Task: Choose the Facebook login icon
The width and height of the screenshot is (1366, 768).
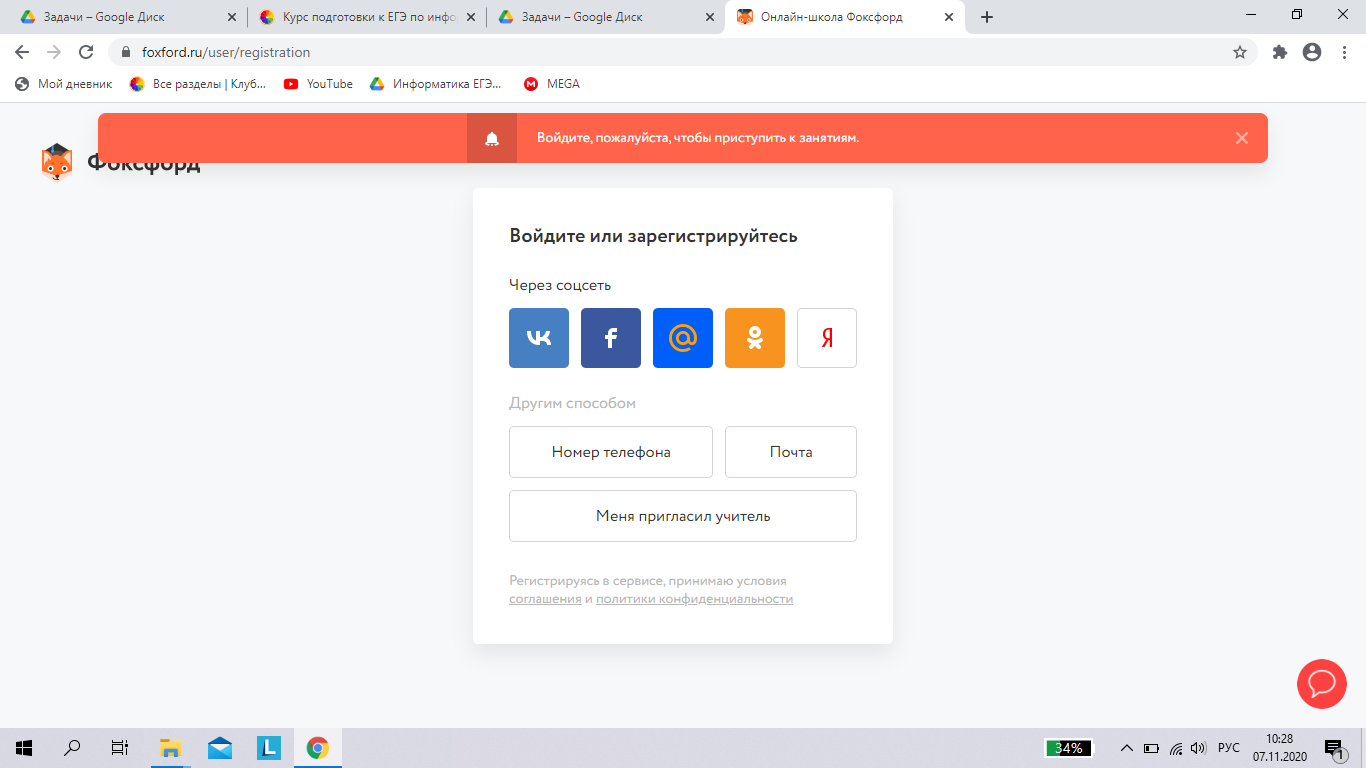Action: pos(611,338)
